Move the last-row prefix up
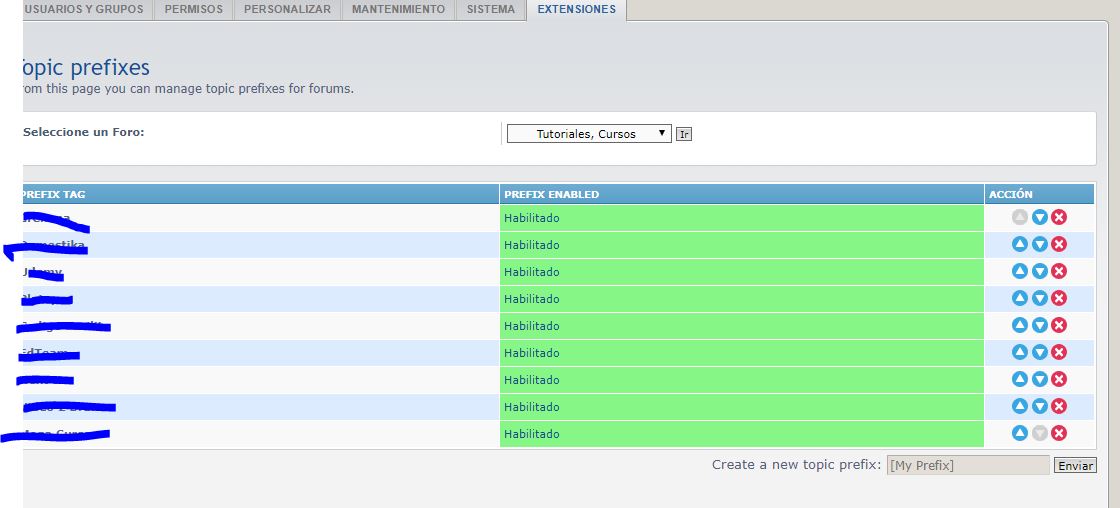 (x=1019, y=433)
